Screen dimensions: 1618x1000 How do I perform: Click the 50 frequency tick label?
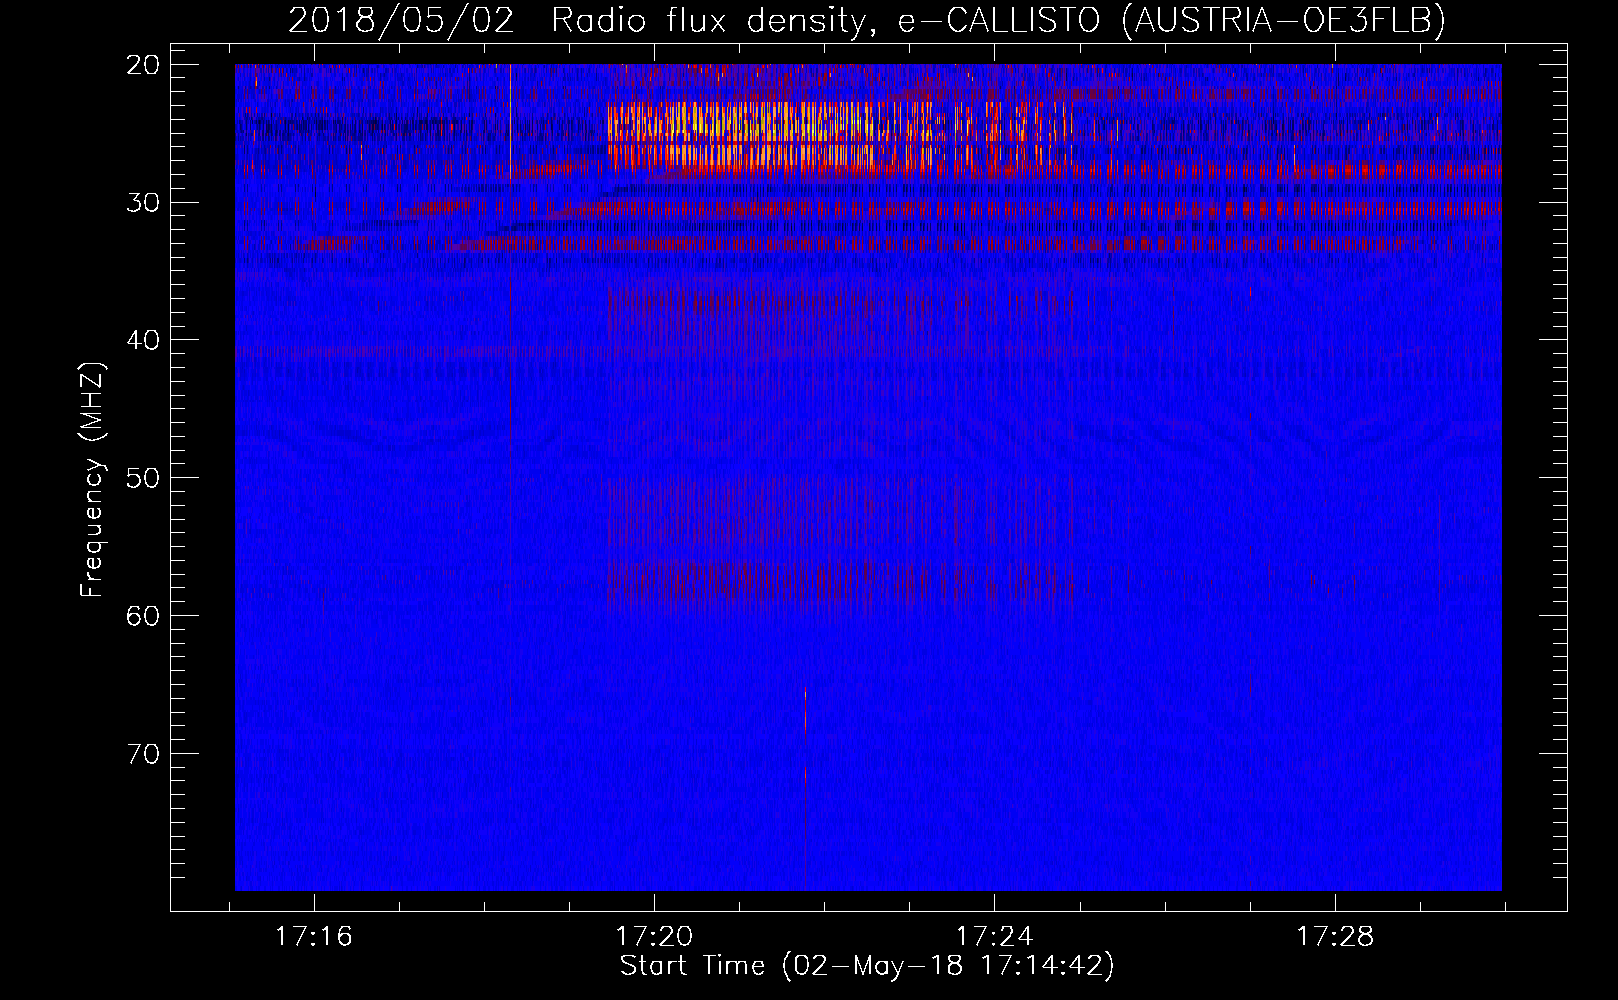pos(143,478)
